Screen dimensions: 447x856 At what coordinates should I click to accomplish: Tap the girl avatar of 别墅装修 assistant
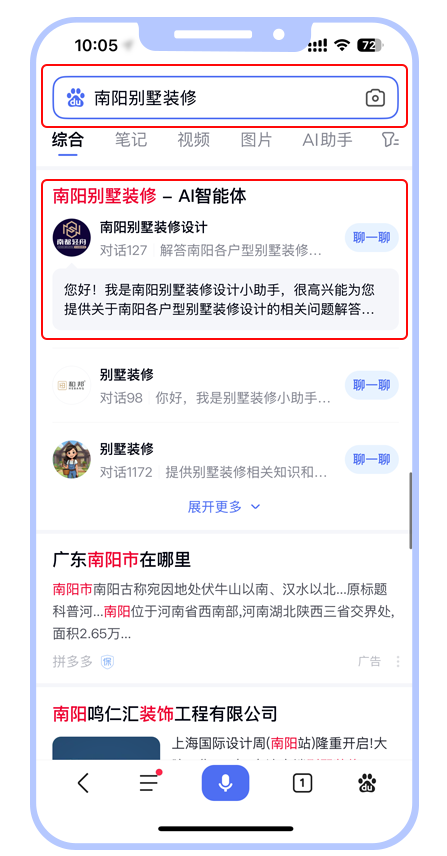(x=71, y=460)
